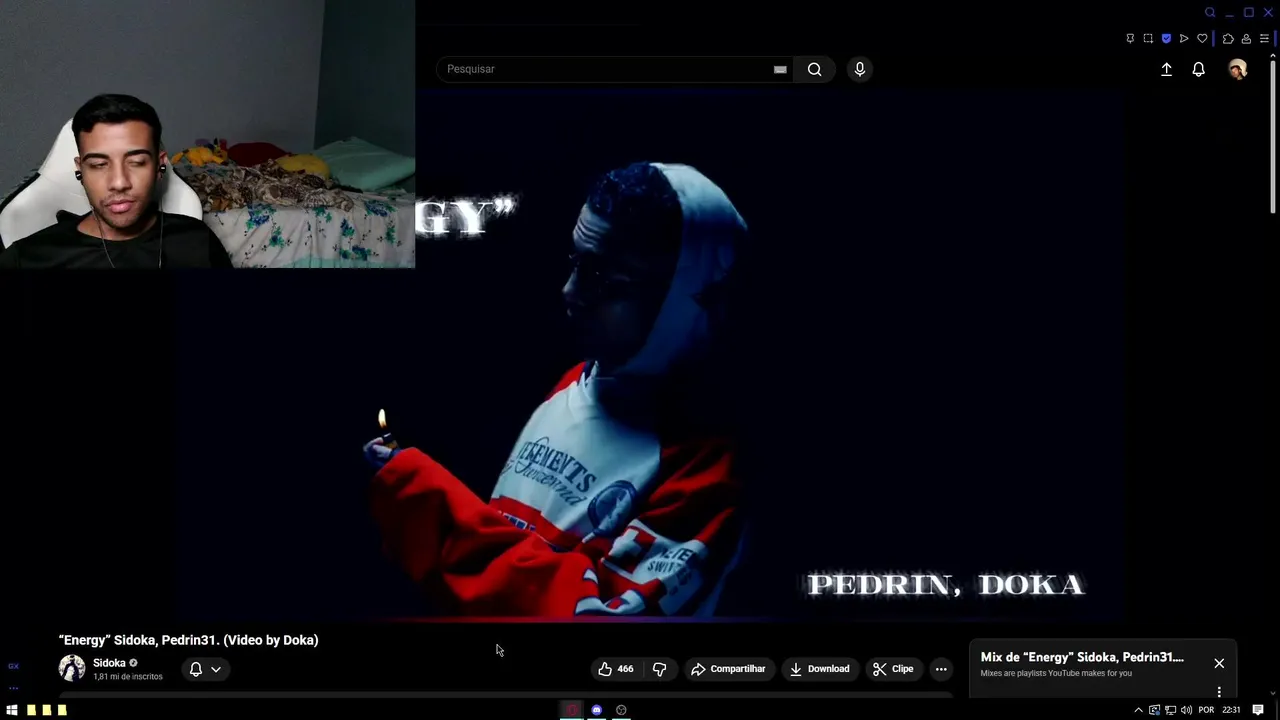
Task: Dislike the video with thumbs down
Action: (659, 669)
